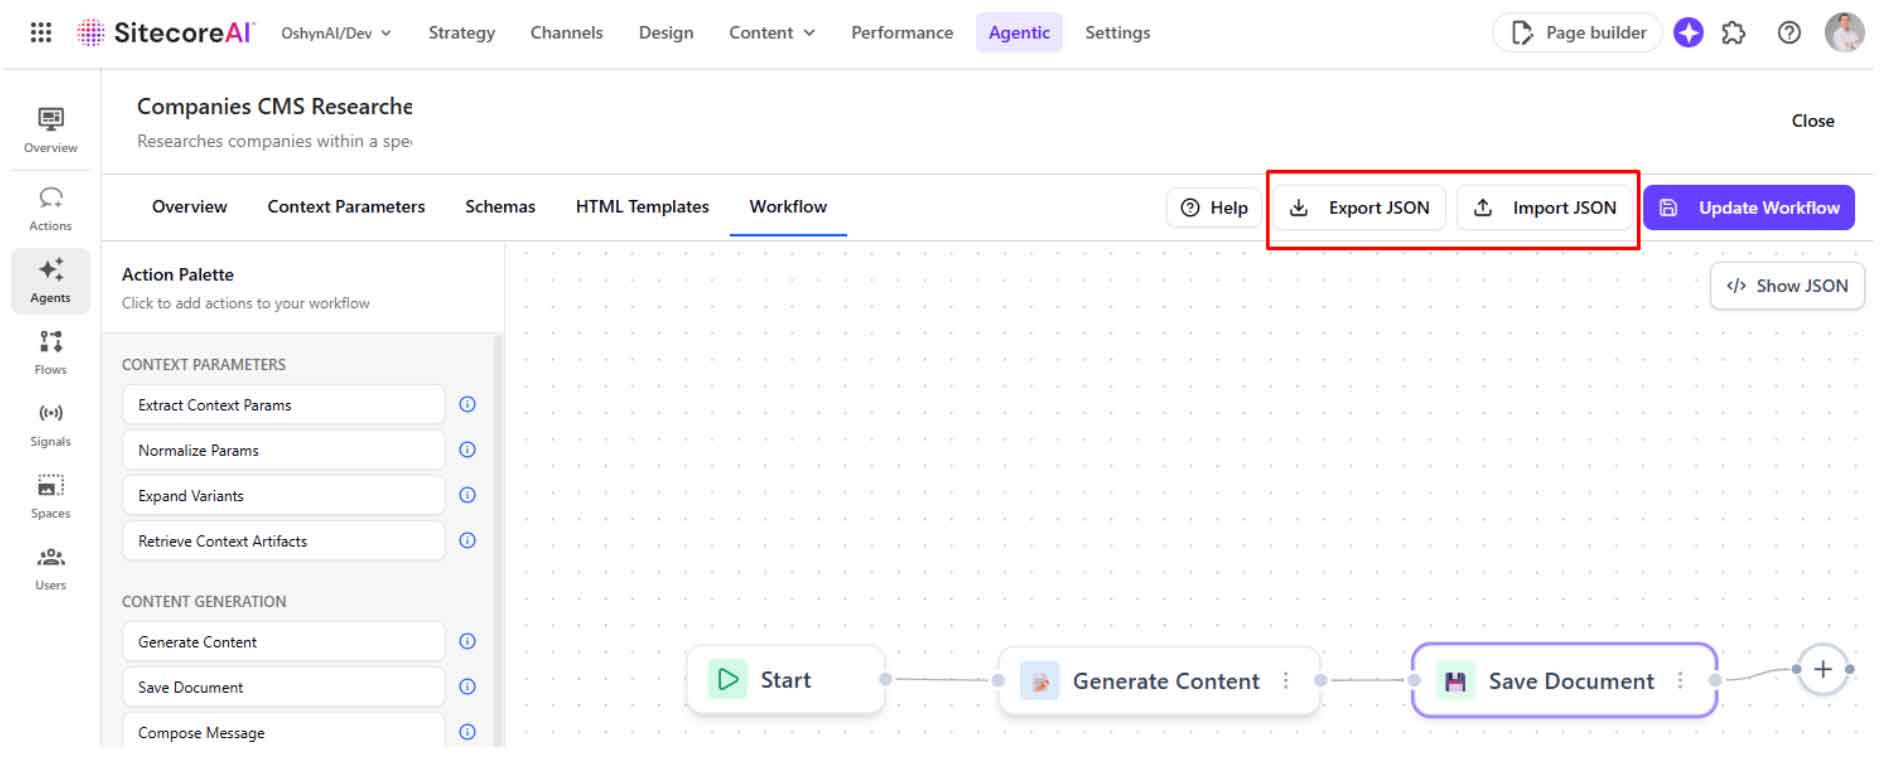The width and height of the screenshot is (1882, 778).
Task: Click the extensions puzzle icon
Action: coord(1733,33)
